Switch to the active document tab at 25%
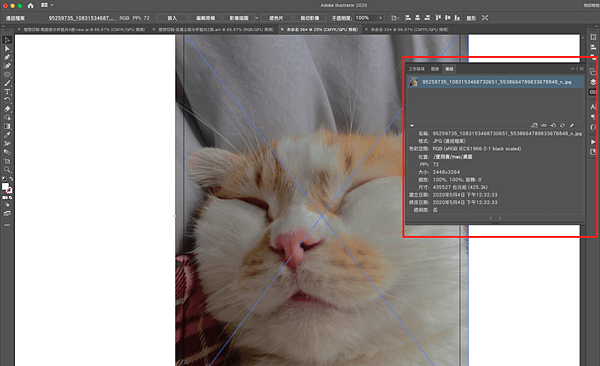 click(x=322, y=29)
